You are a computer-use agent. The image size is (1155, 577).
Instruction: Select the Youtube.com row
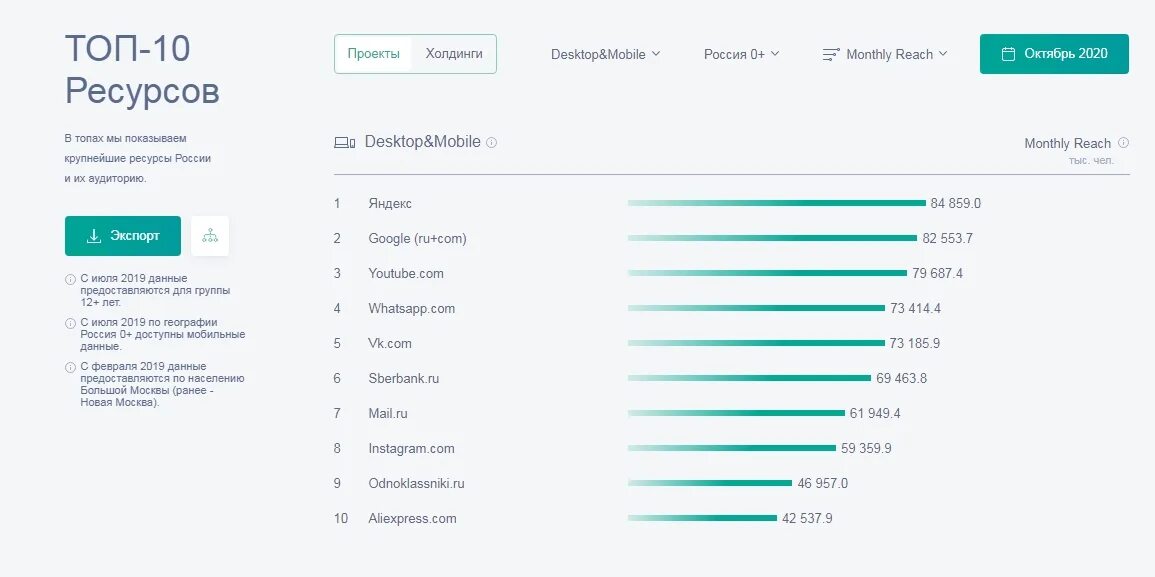[x=731, y=273]
